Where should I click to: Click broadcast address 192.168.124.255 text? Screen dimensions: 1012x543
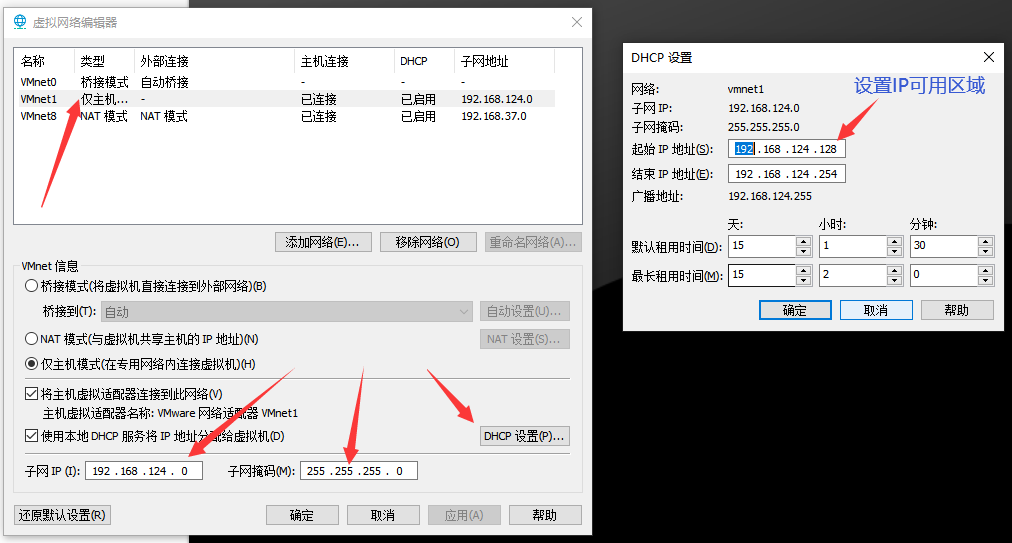pyautogui.click(x=770, y=196)
